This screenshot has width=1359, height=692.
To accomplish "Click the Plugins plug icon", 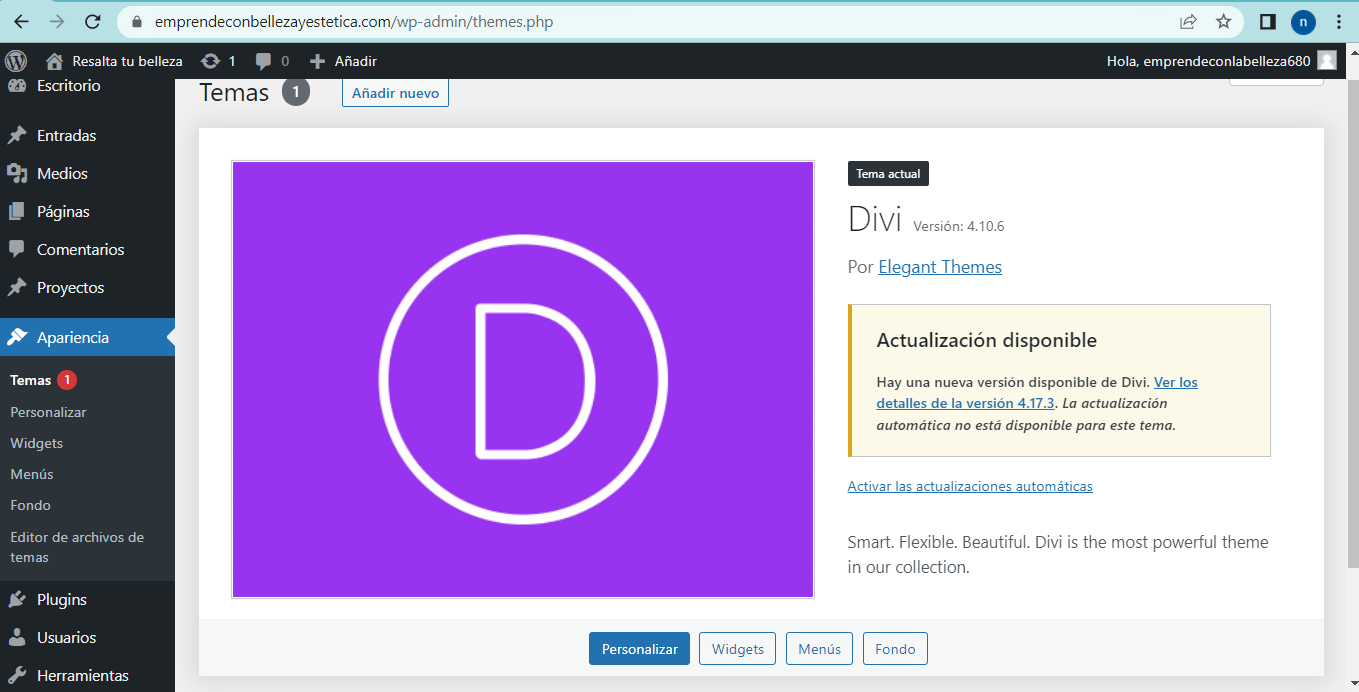I will coord(17,599).
